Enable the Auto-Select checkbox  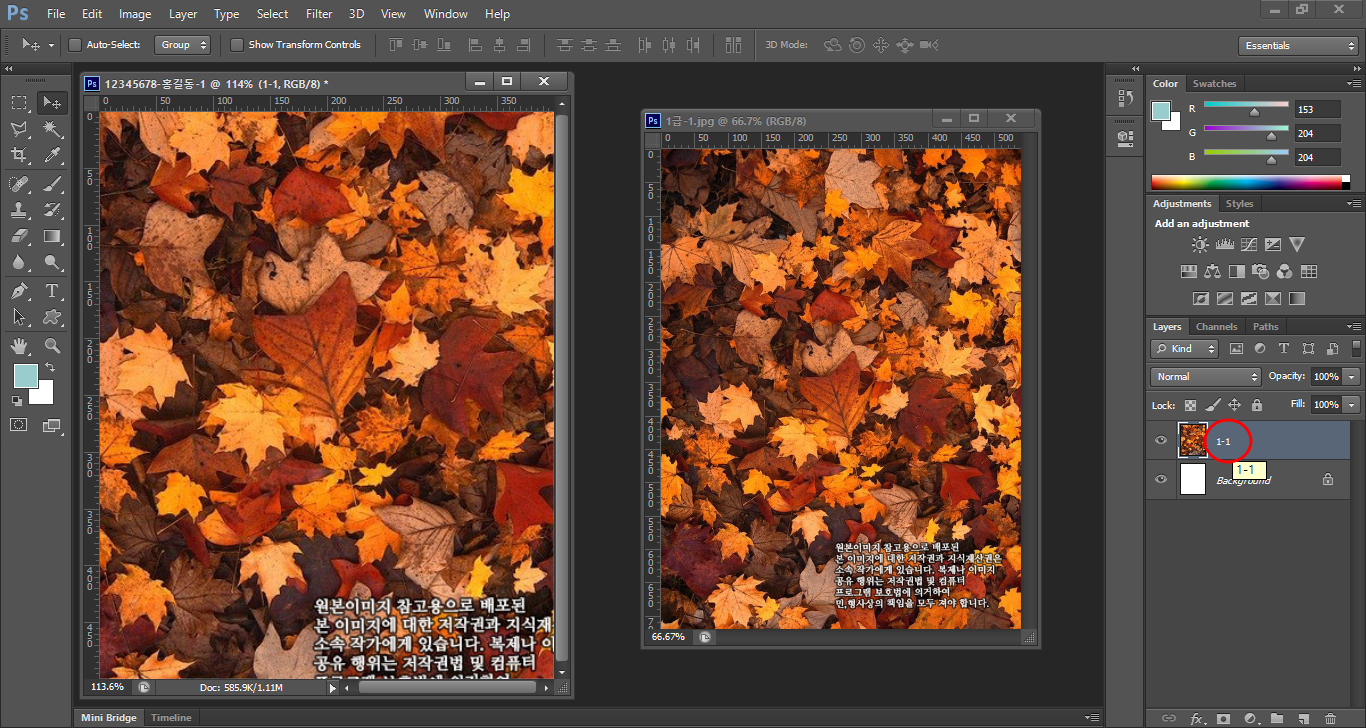pyautogui.click(x=75, y=45)
